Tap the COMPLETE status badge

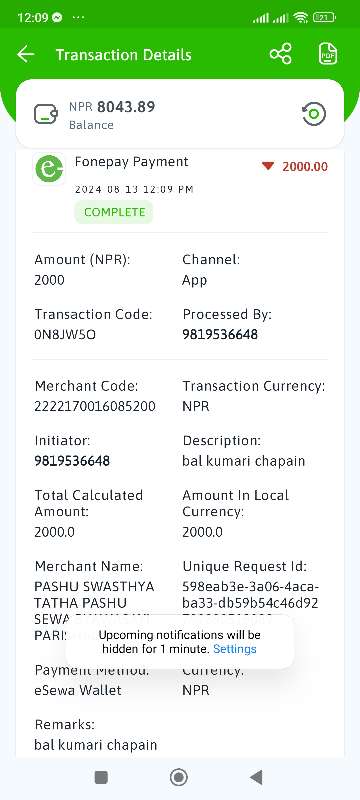point(114,212)
